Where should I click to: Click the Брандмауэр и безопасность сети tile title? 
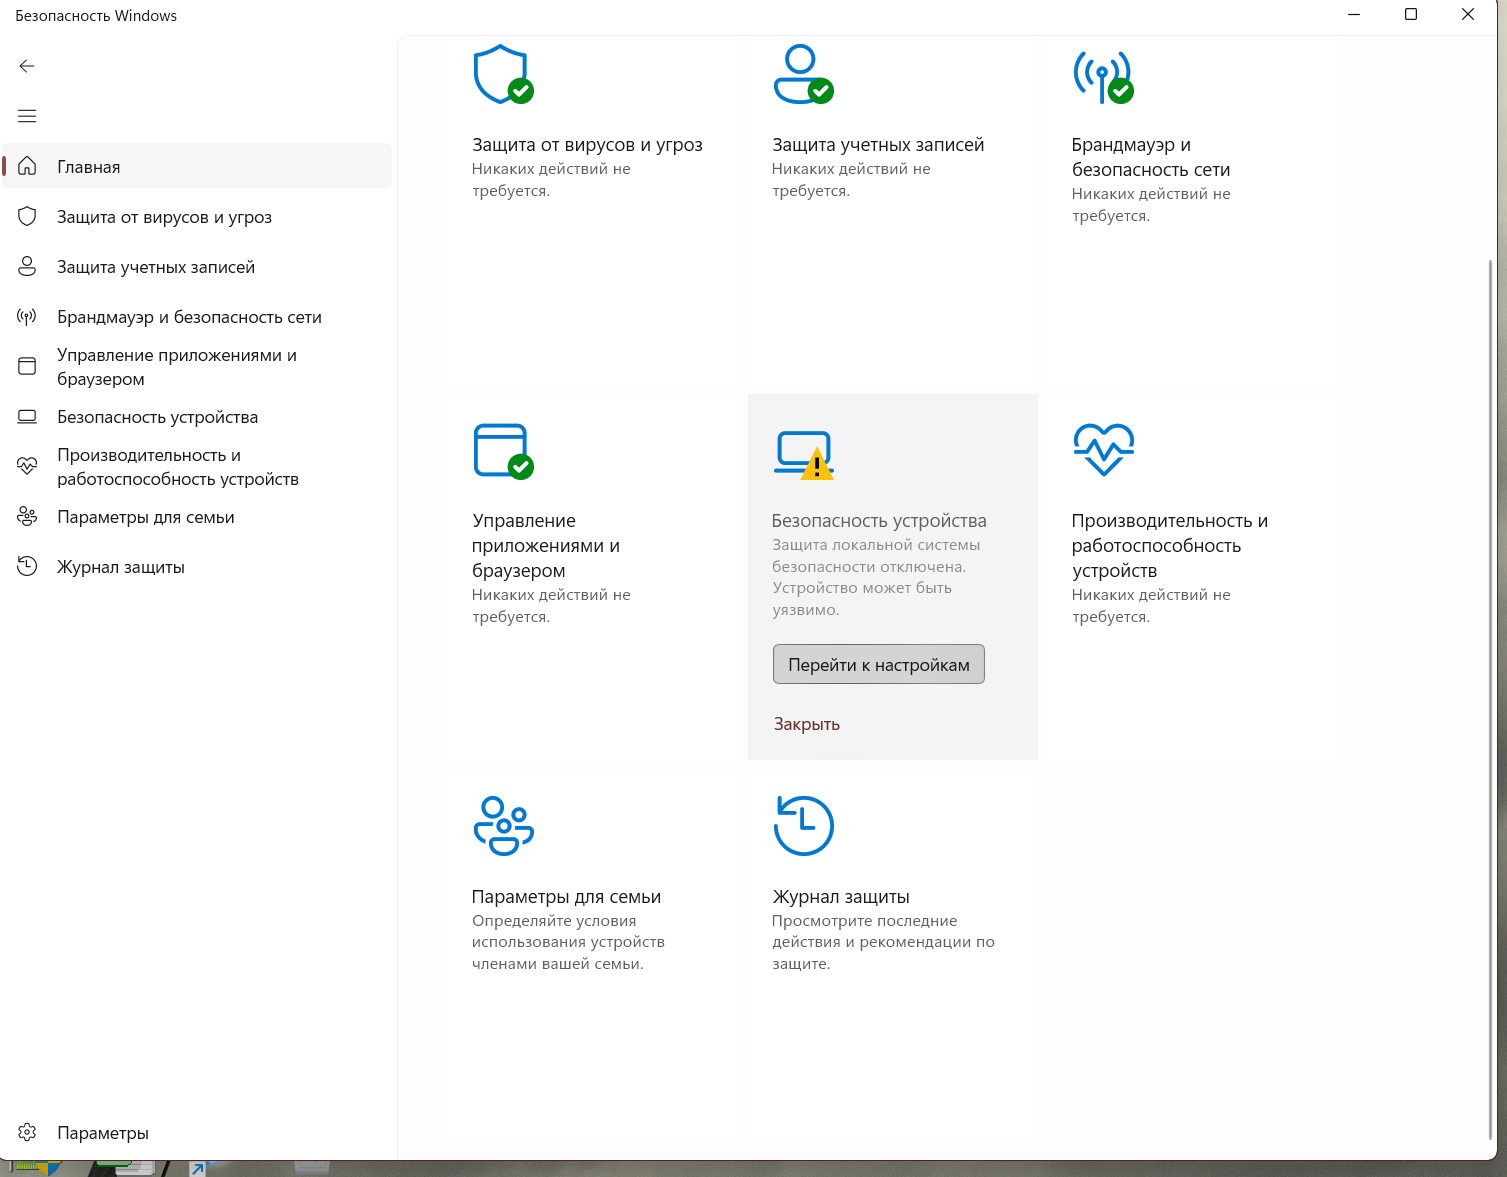(1151, 157)
